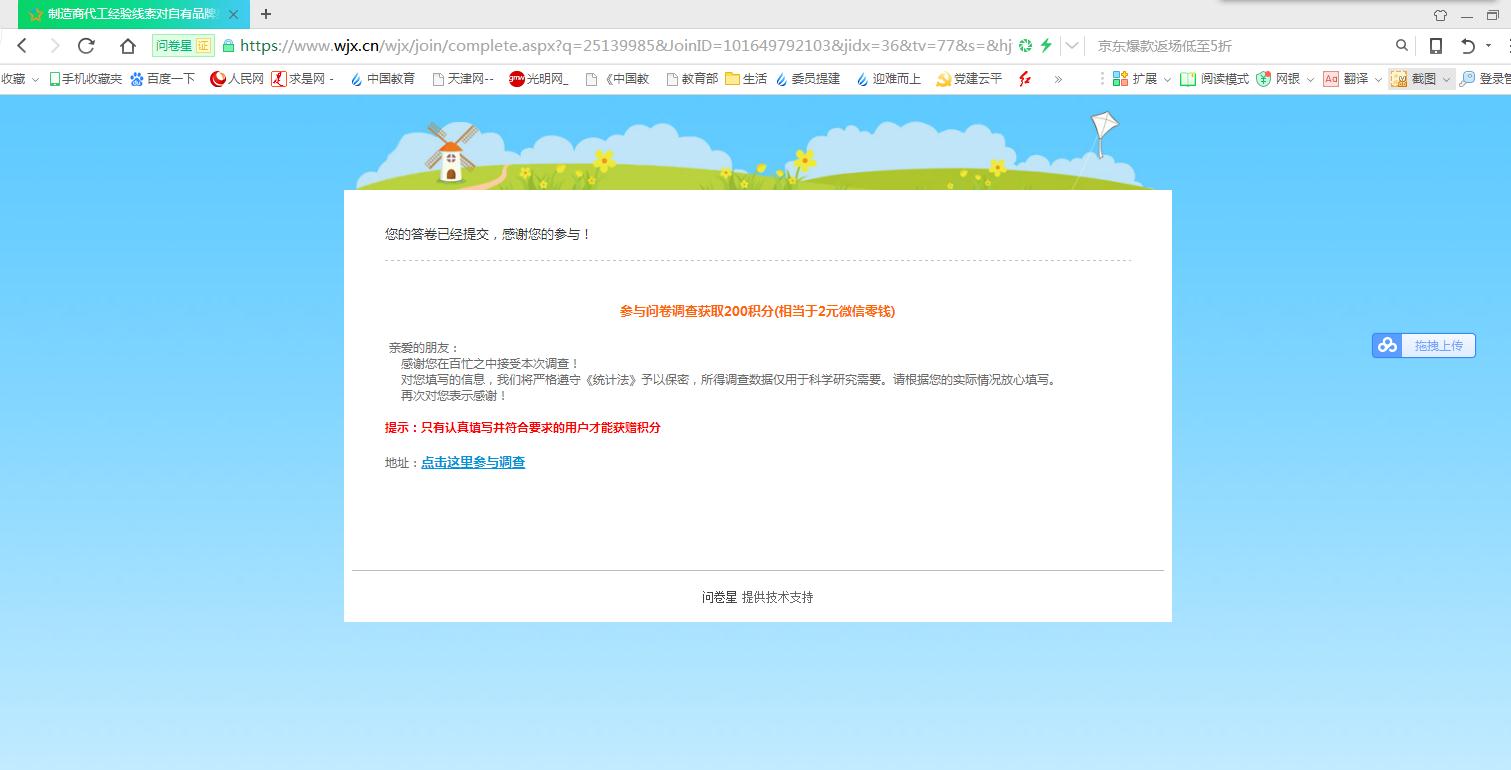Click the mobile device icon in toolbar
1511x770 pixels.
1436,46
